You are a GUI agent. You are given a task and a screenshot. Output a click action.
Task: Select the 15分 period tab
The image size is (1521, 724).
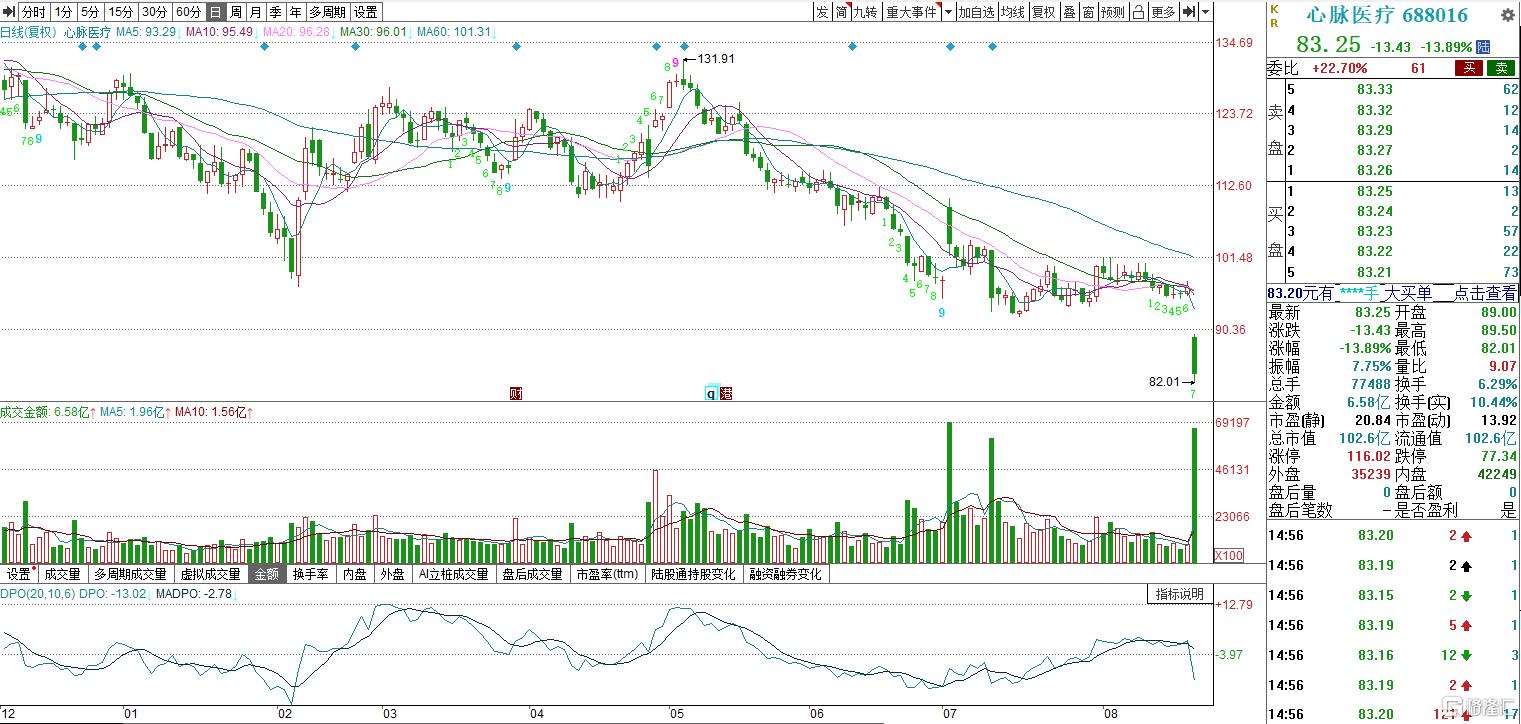[120, 12]
